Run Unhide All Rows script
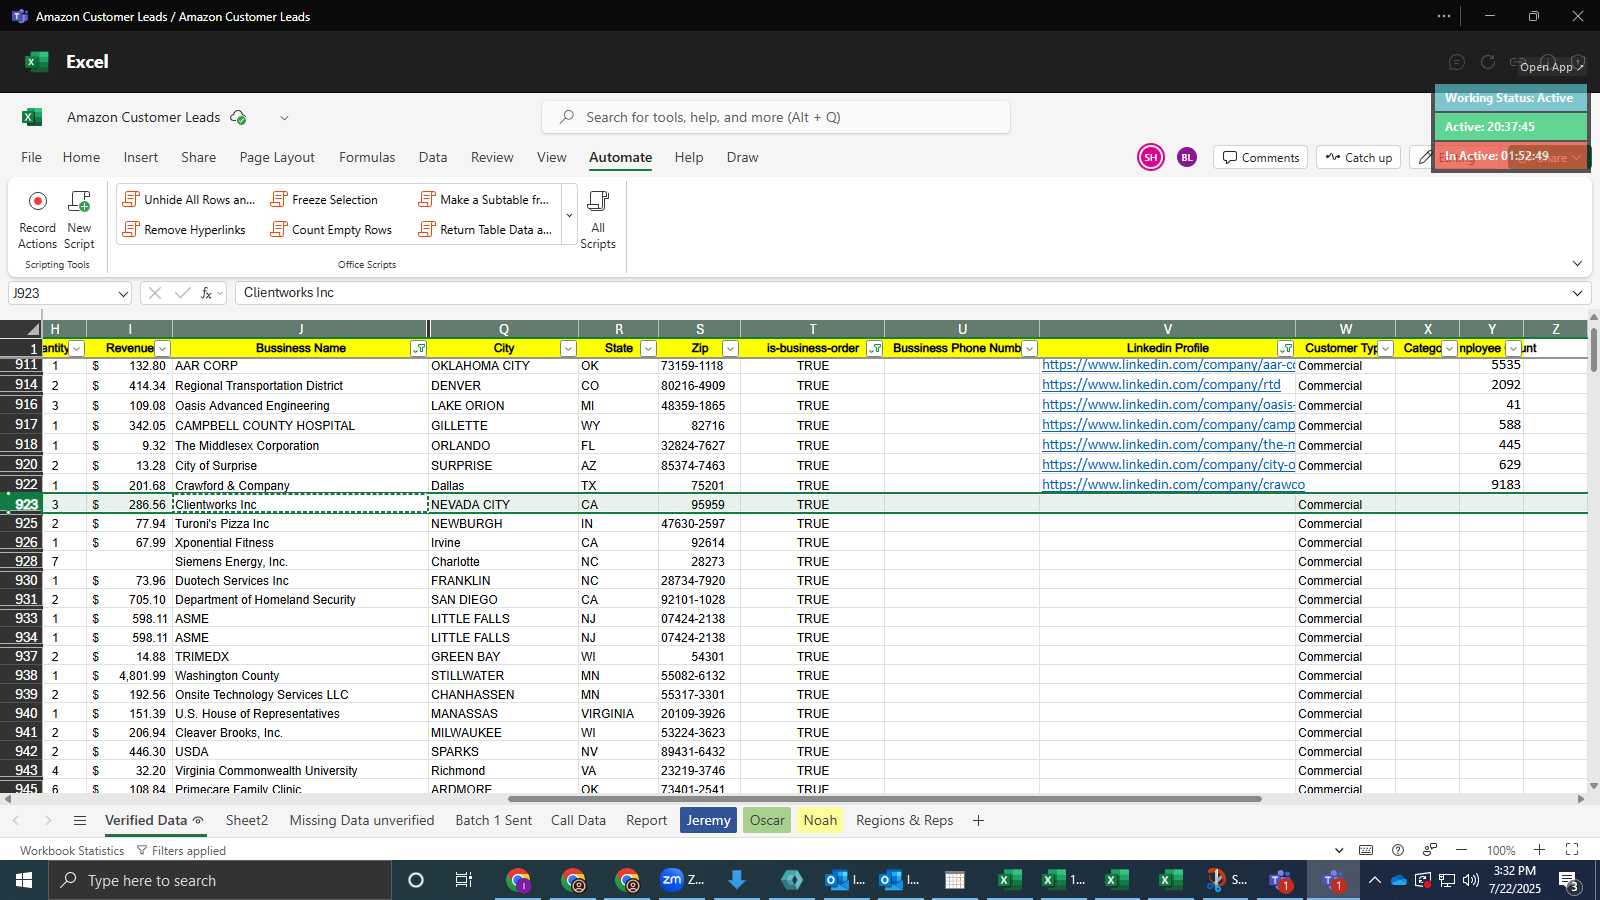 pyautogui.click(x=189, y=200)
